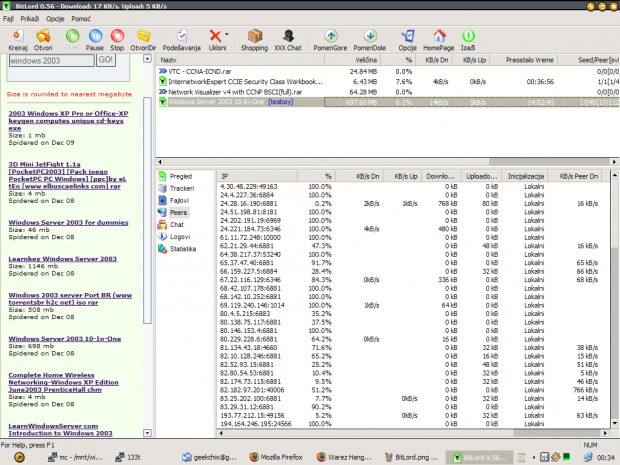Sort torrents by Naziv column header
This screenshot has height=465, width=620.
coord(240,60)
